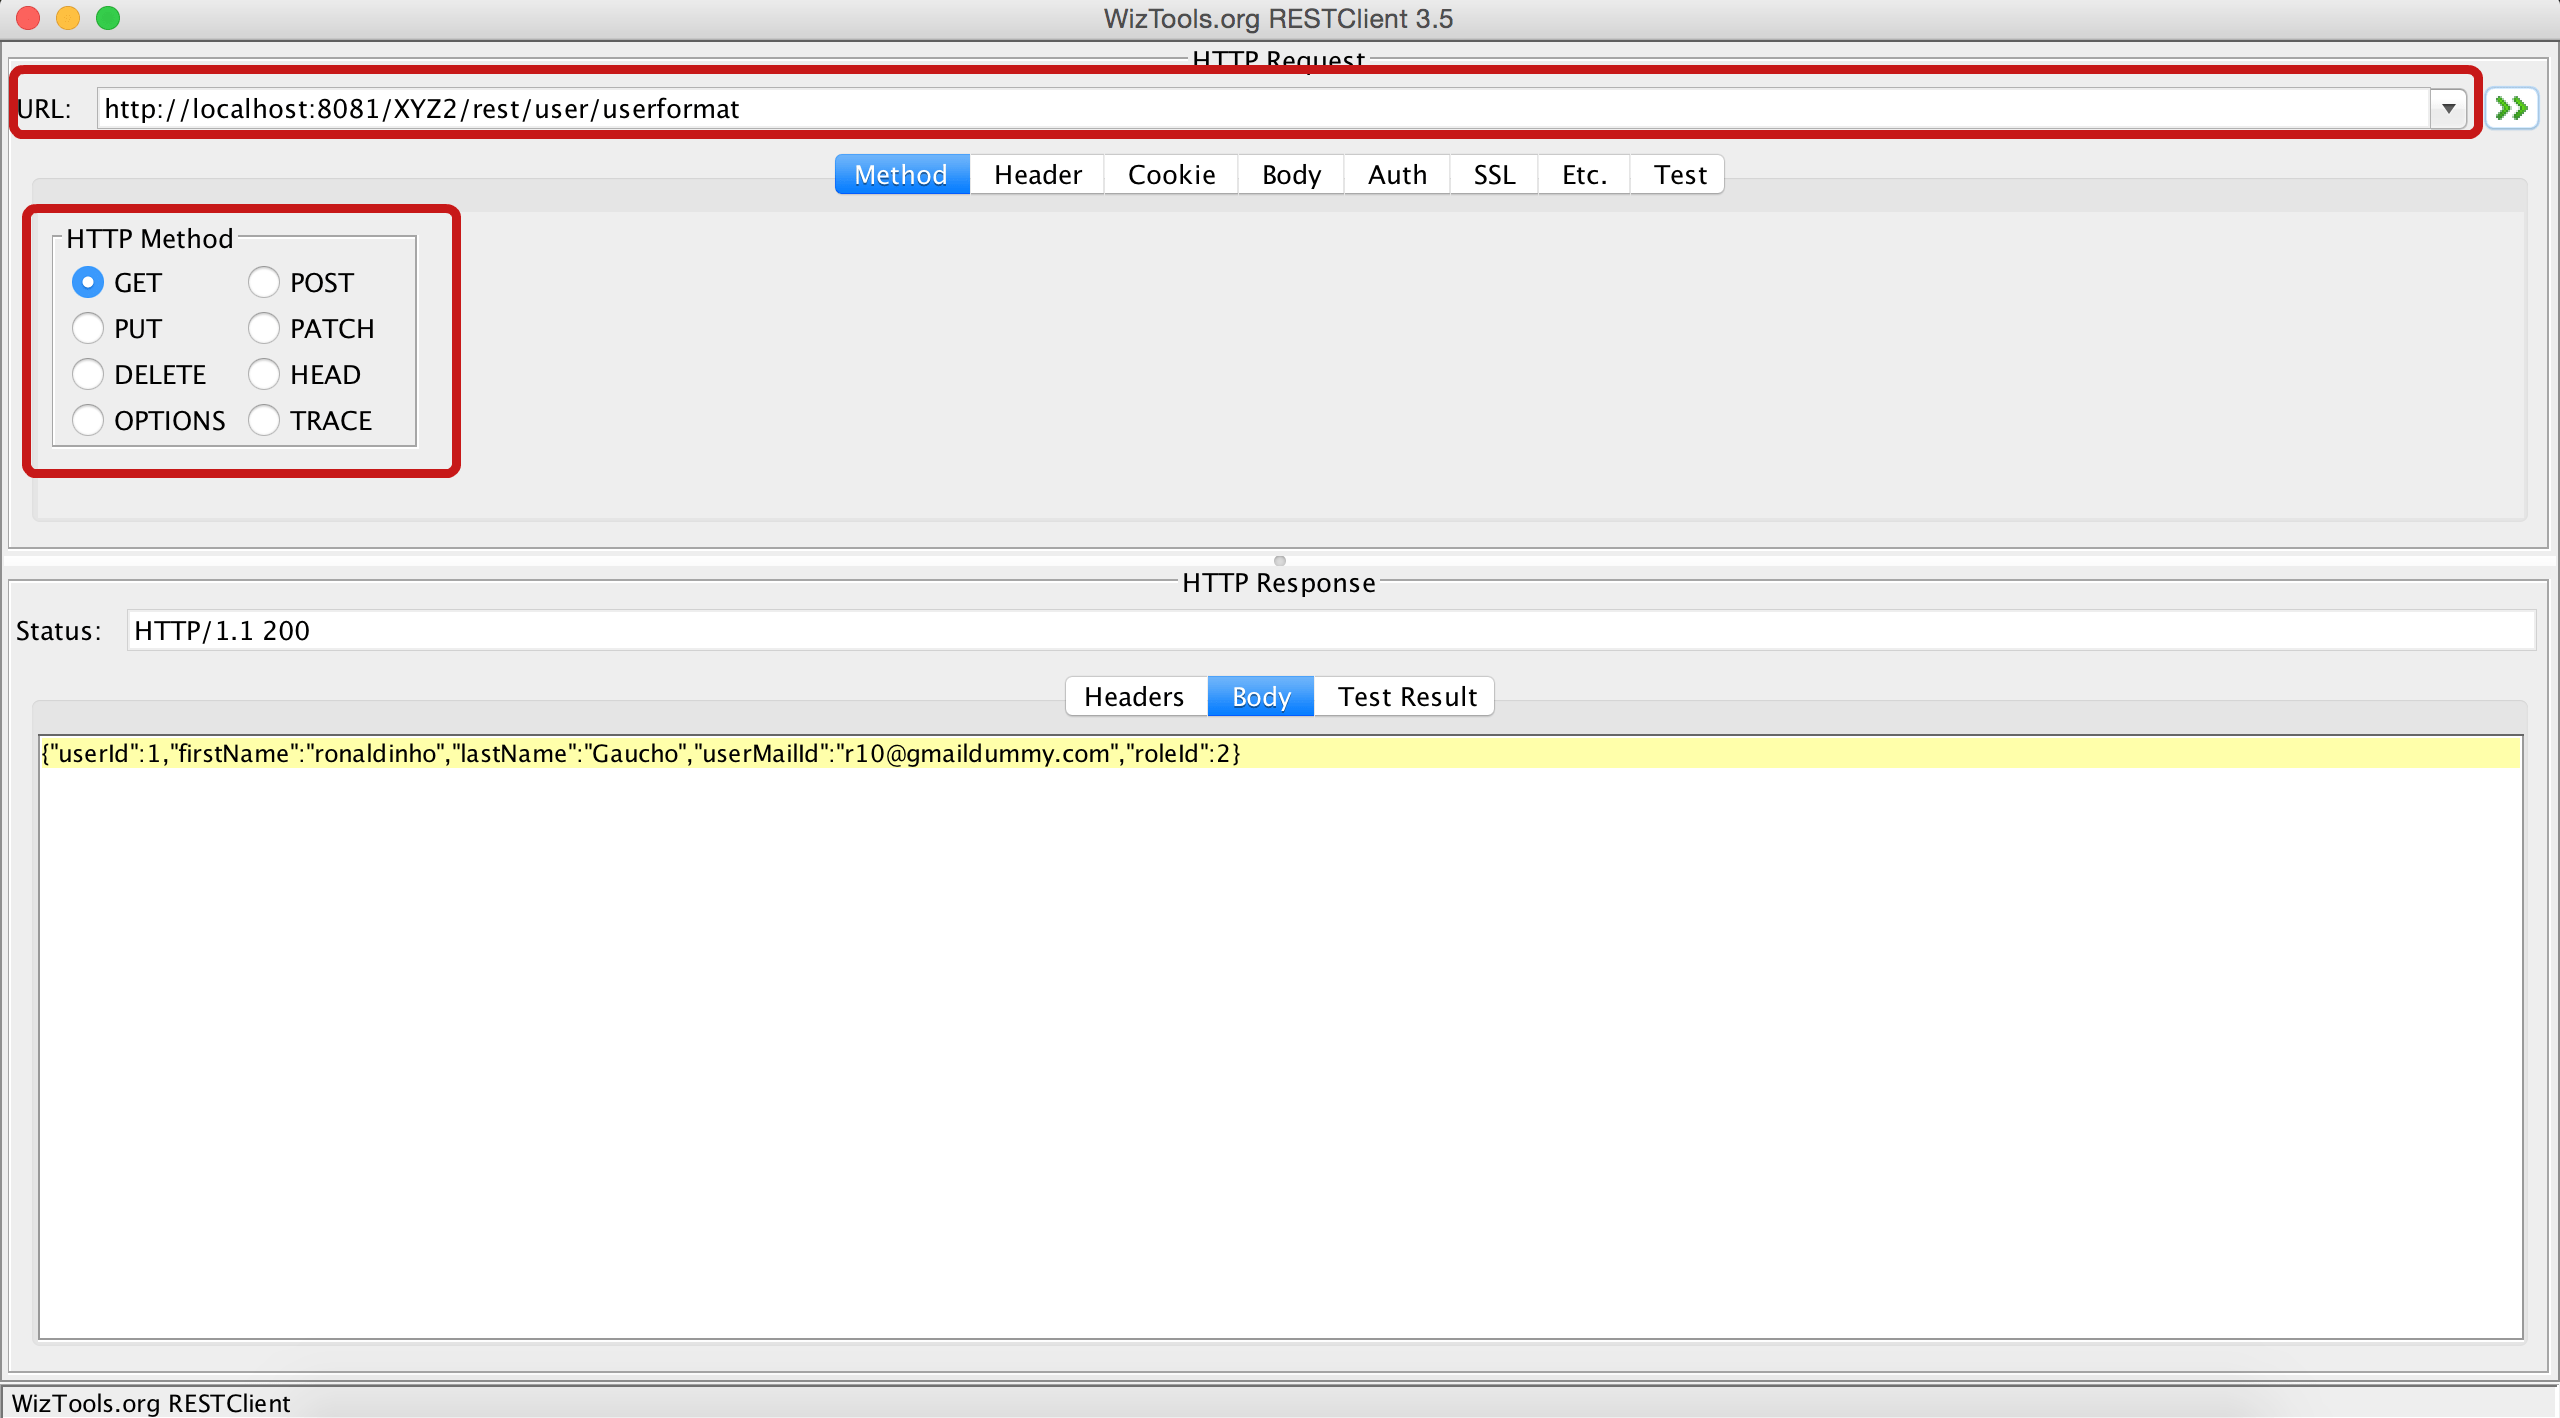The image size is (2560, 1418).
Task: Open the Auth request tab
Action: [x=1395, y=174]
